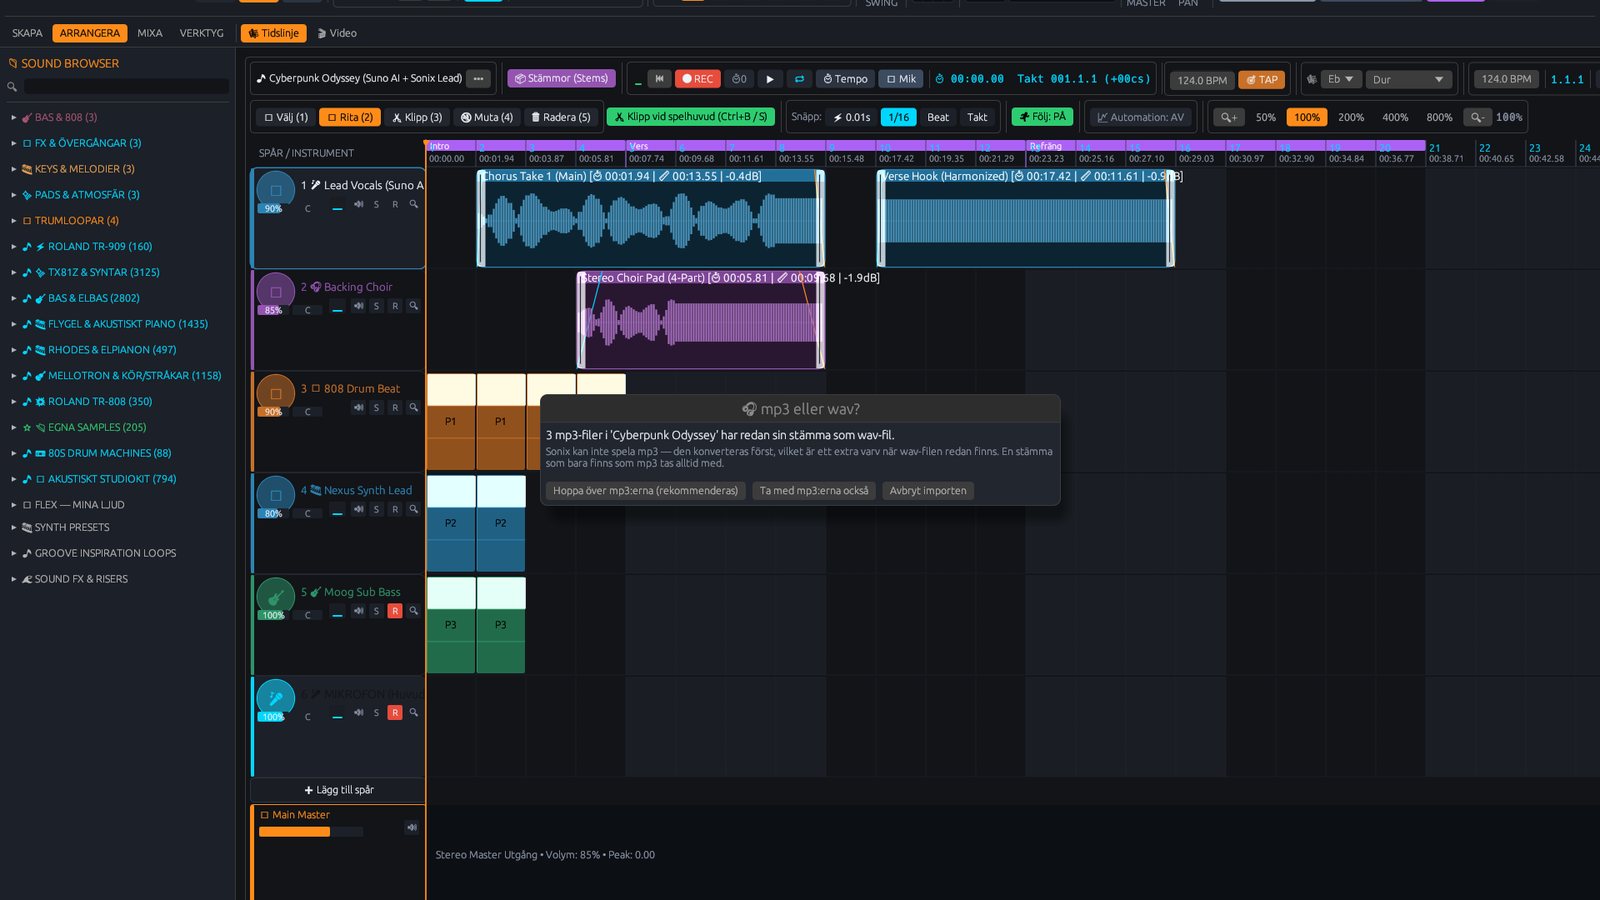Click the Backing Choir track magnifier icon

[x=413, y=306]
